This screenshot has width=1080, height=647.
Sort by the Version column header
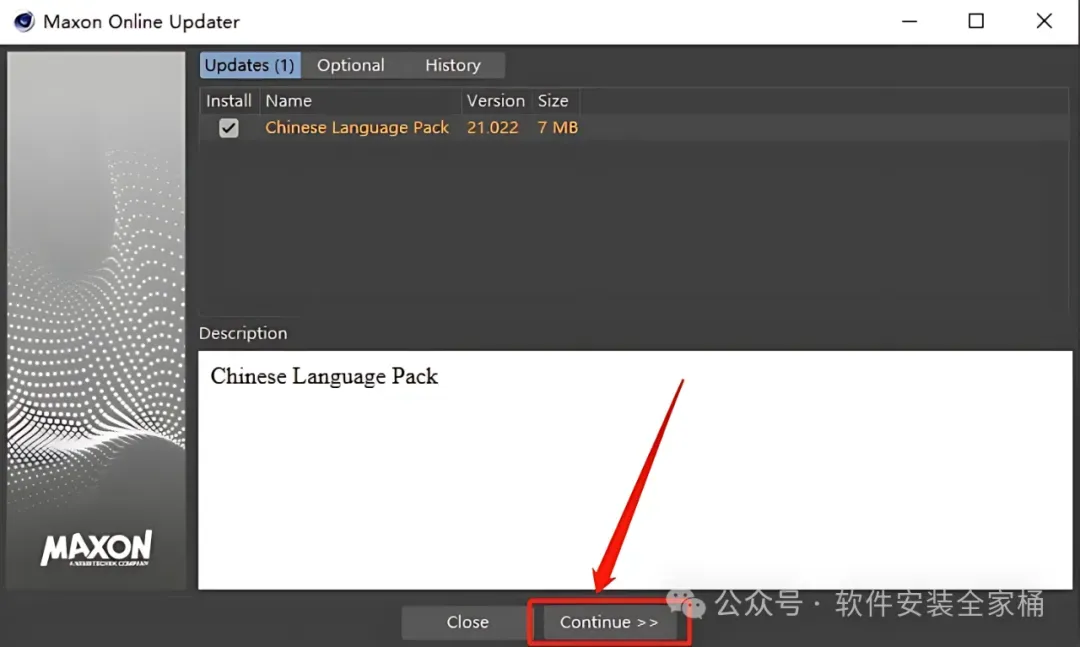pos(496,101)
